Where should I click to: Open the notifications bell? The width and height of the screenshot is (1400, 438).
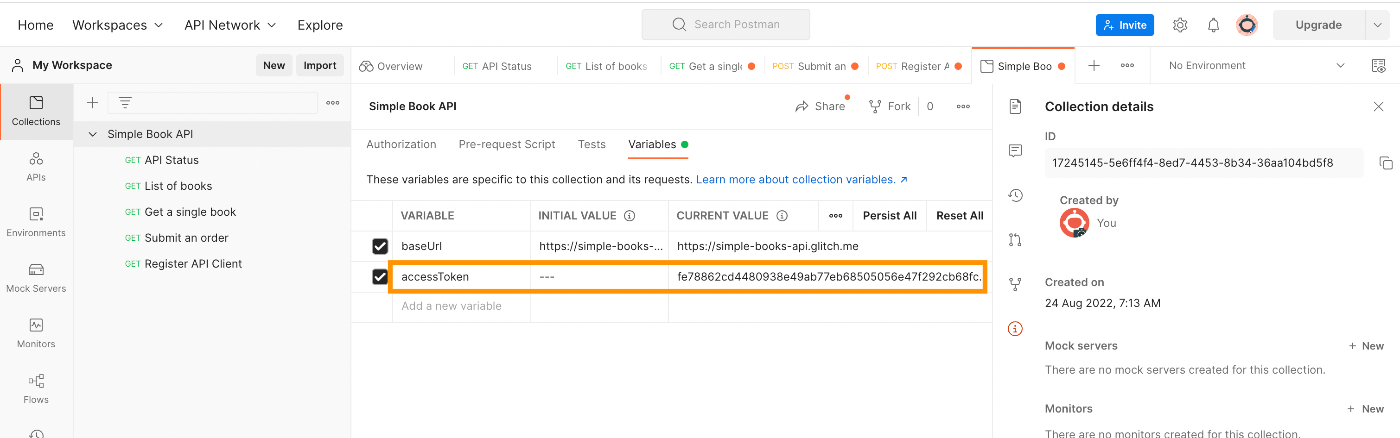[1213, 25]
